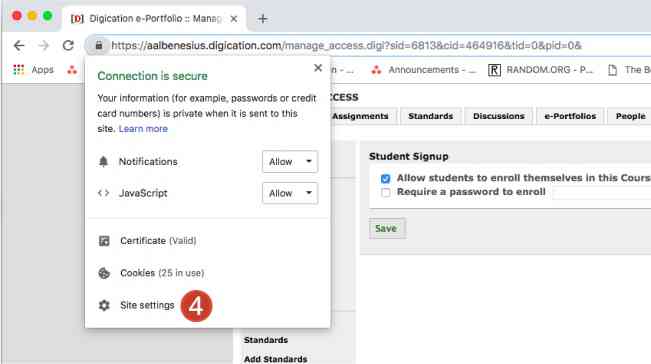Close the Digication e-Portfolio tab
The width and height of the screenshot is (651, 364).
(234, 19)
